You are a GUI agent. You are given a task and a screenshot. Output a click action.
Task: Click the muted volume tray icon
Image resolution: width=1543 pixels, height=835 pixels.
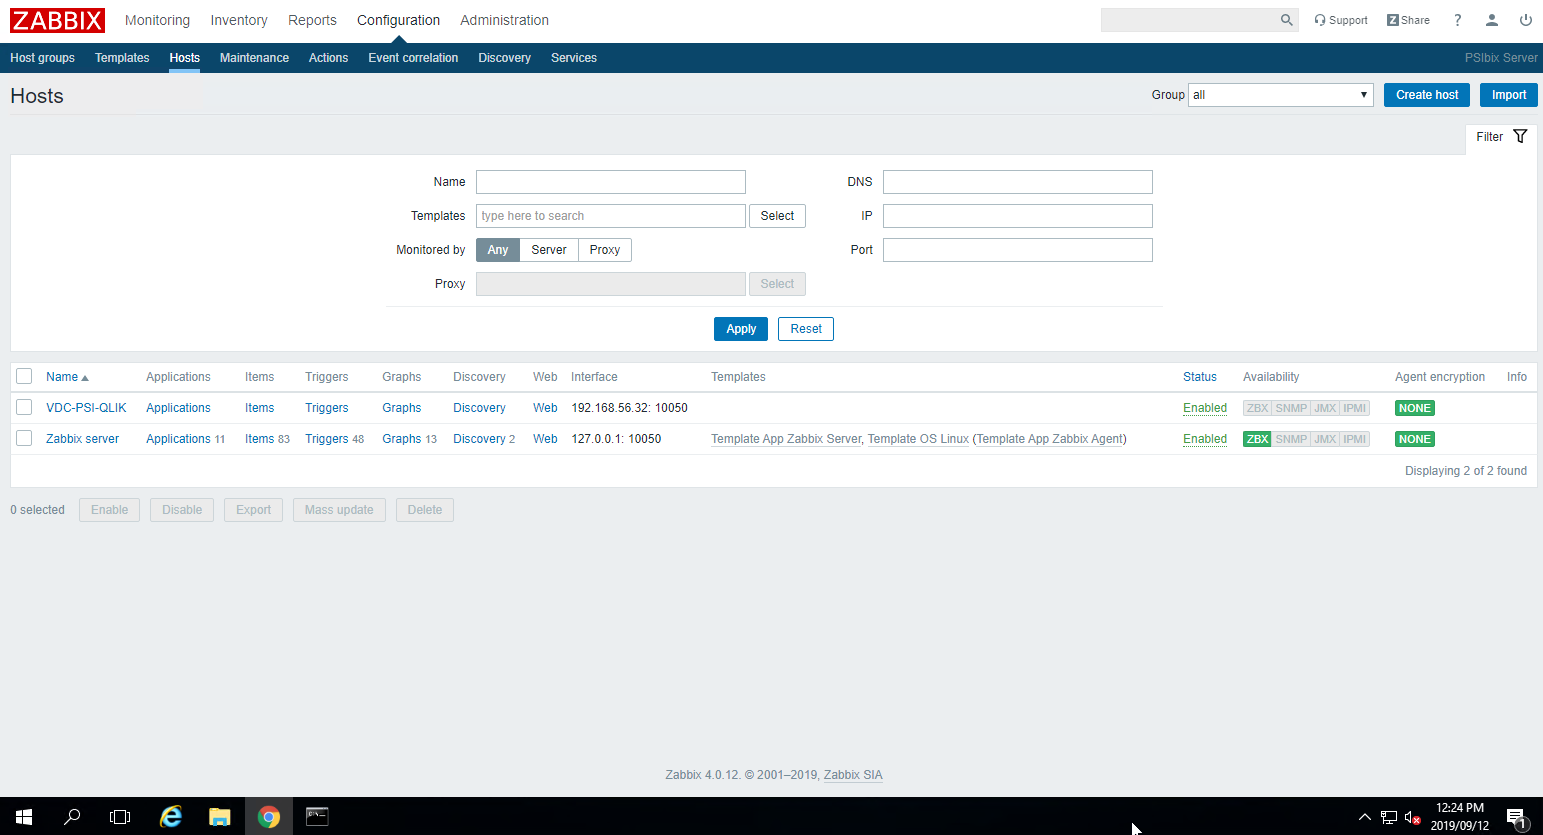pos(1412,818)
